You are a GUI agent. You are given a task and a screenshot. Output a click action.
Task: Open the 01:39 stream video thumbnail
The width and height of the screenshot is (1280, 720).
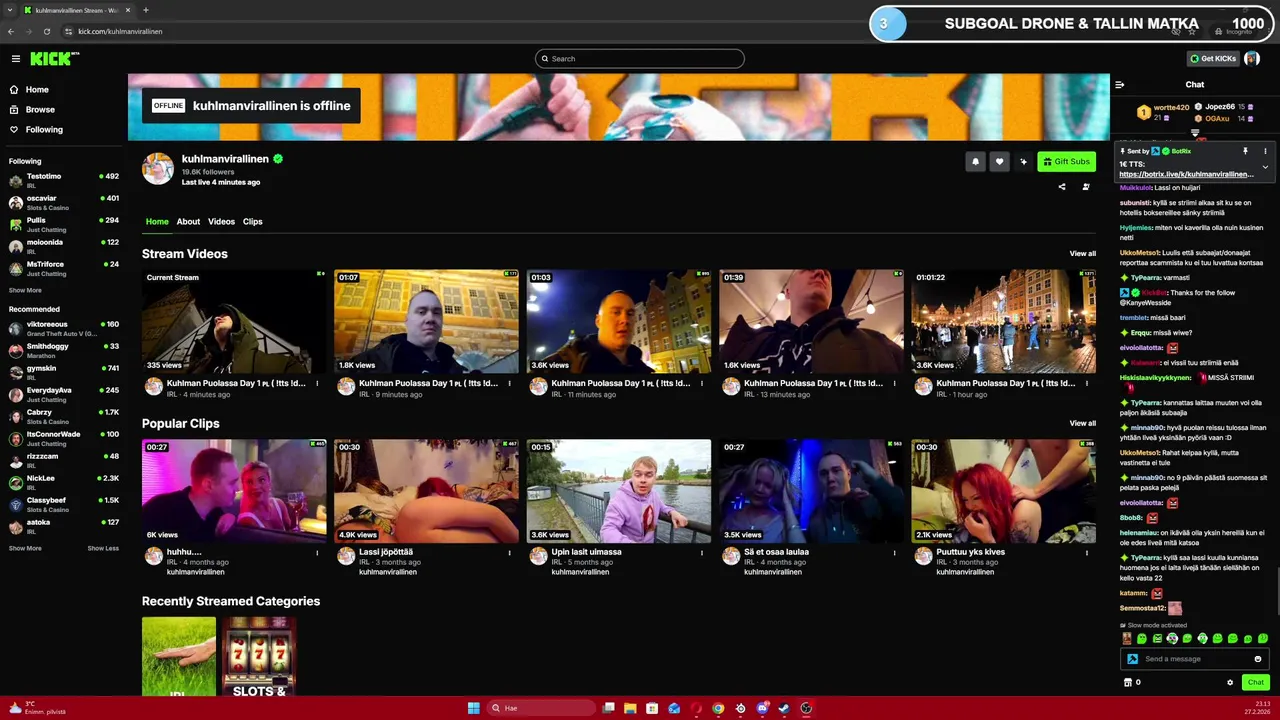click(x=811, y=321)
